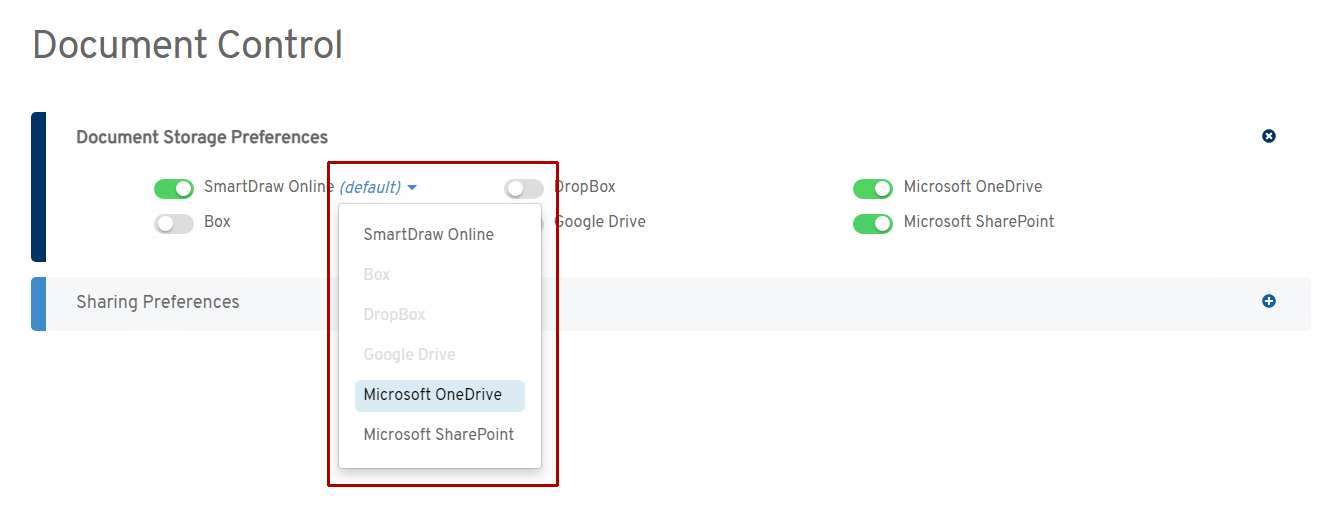Click the Document Storage Preferences heading
Viewport: 1322px width, 526px height.
(202, 137)
